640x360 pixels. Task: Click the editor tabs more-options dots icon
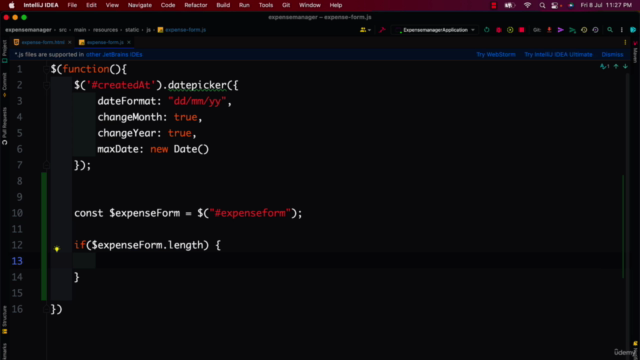pos(625,42)
